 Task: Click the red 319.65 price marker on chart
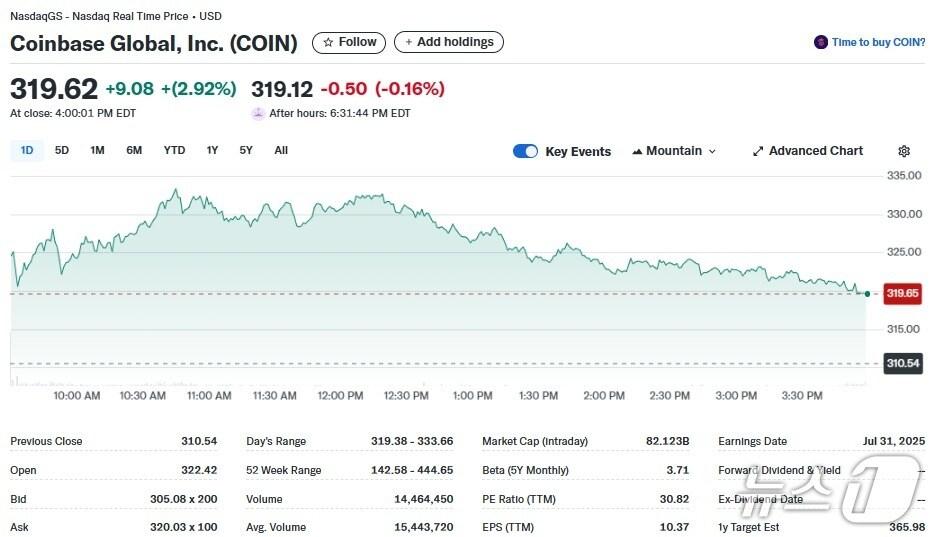coord(902,293)
